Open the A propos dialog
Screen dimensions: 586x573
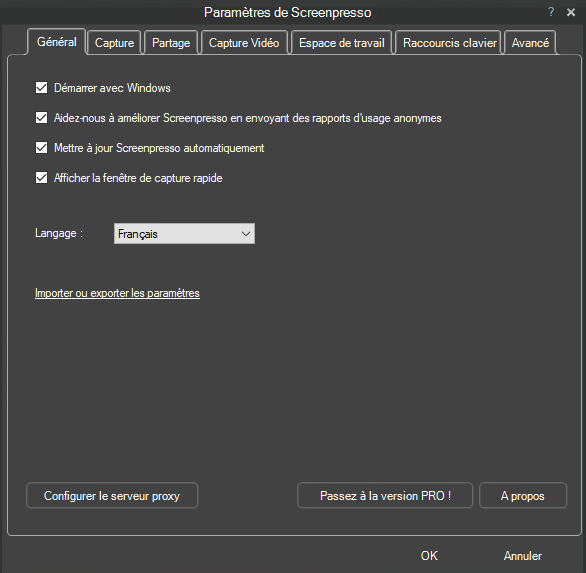coord(523,496)
